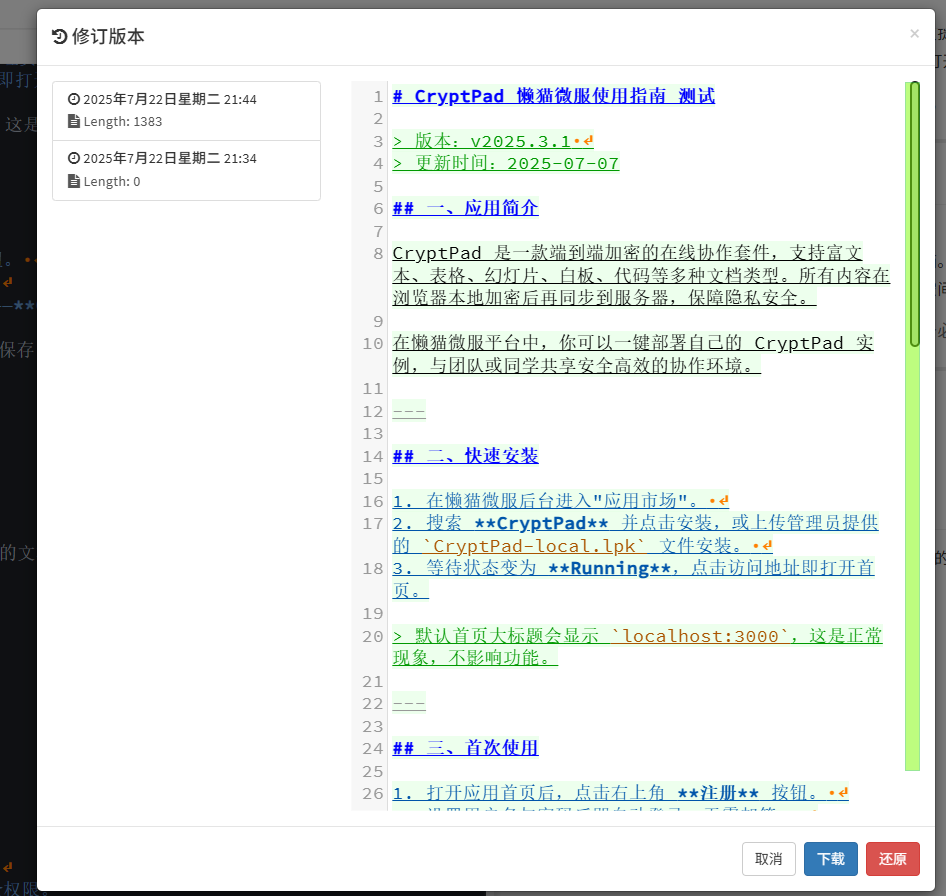Click the clock icon of the 21:34 revision

click(74, 158)
